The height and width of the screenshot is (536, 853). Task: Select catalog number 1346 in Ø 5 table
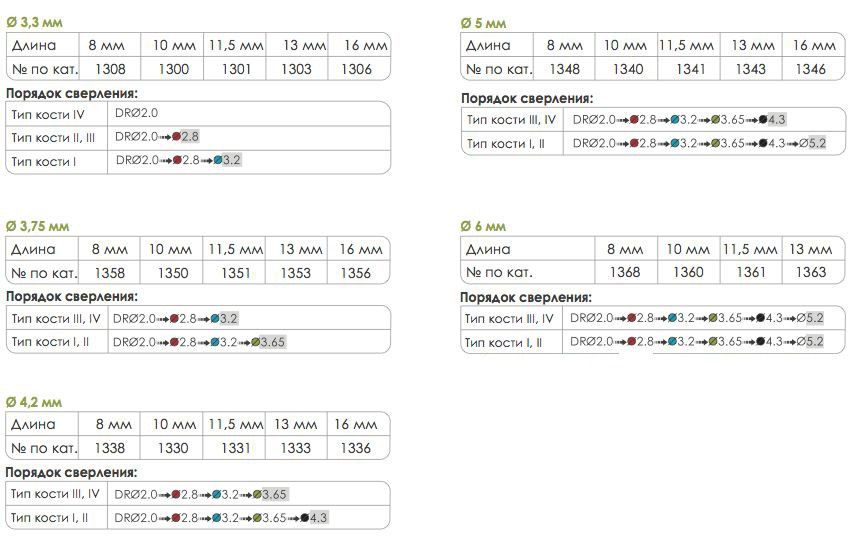coord(811,69)
